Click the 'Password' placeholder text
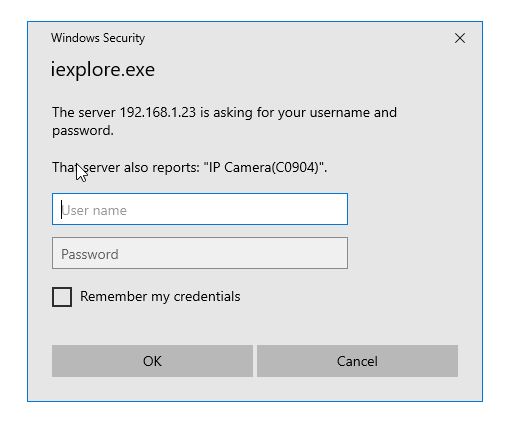The height and width of the screenshot is (430, 522). (x=90, y=255)
